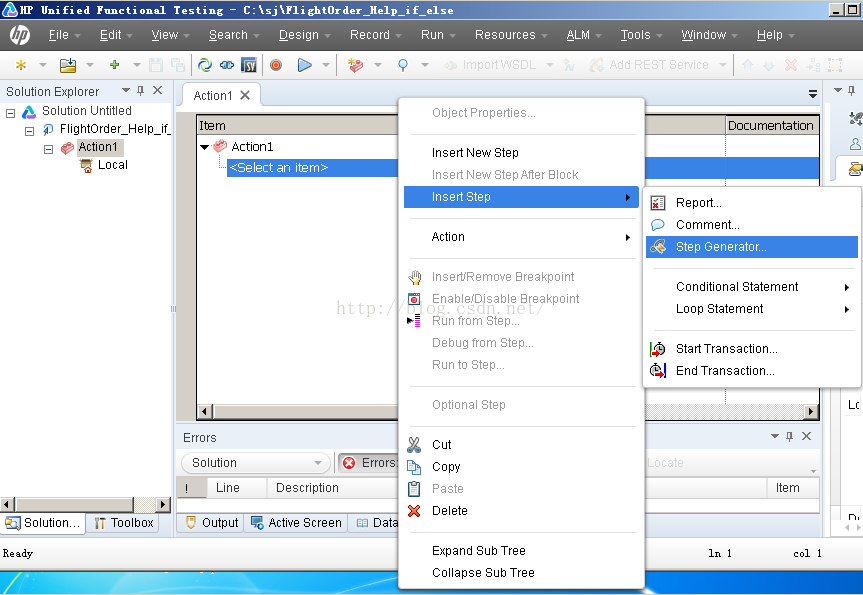Close the Action1 document tab
863x595 pixels.
click(245, 95)
